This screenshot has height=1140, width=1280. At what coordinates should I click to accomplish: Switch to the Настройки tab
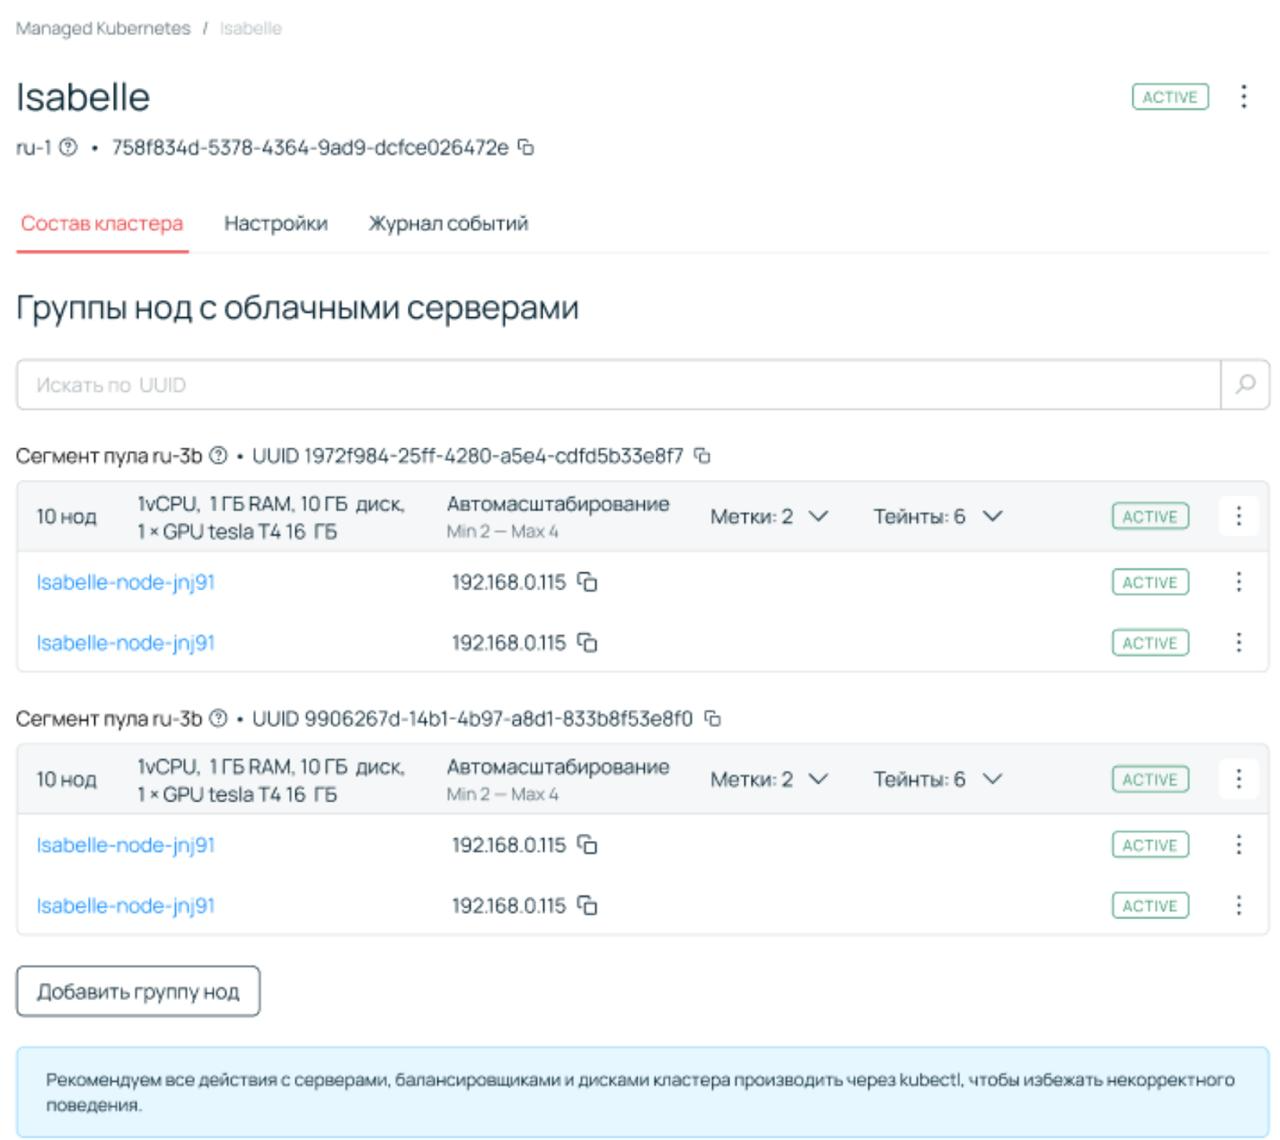tap(275, 224)
